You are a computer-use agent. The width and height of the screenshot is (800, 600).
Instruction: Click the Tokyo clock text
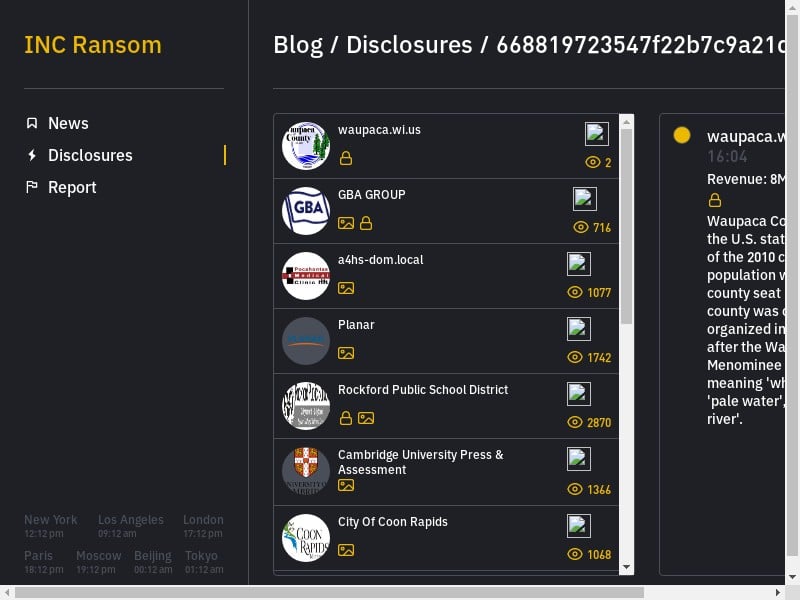[x=204, y=562]
